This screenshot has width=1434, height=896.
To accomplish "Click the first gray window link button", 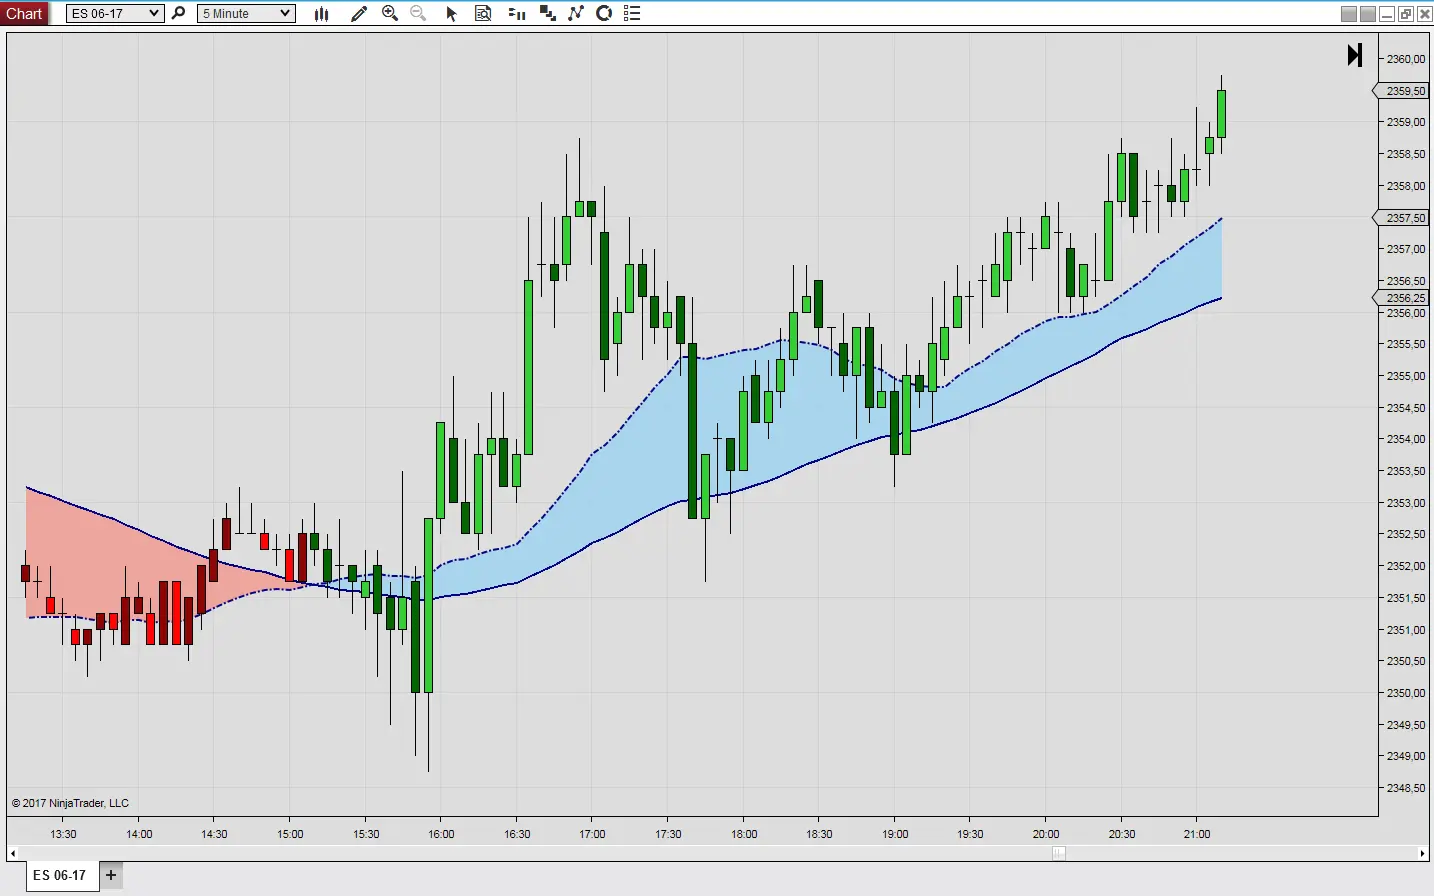I will pos(1349,14).
